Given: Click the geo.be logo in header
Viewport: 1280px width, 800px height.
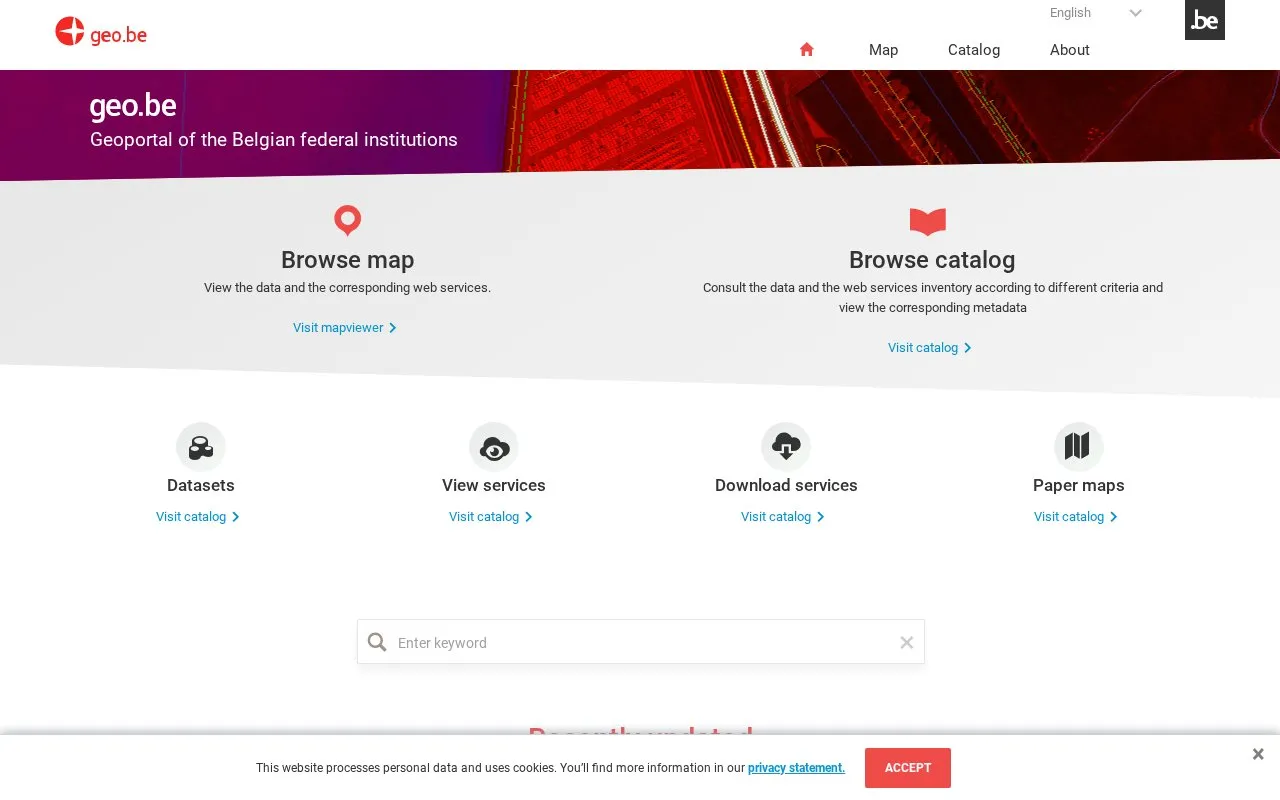Looking at the screenshot, I should tap(101, 32).
